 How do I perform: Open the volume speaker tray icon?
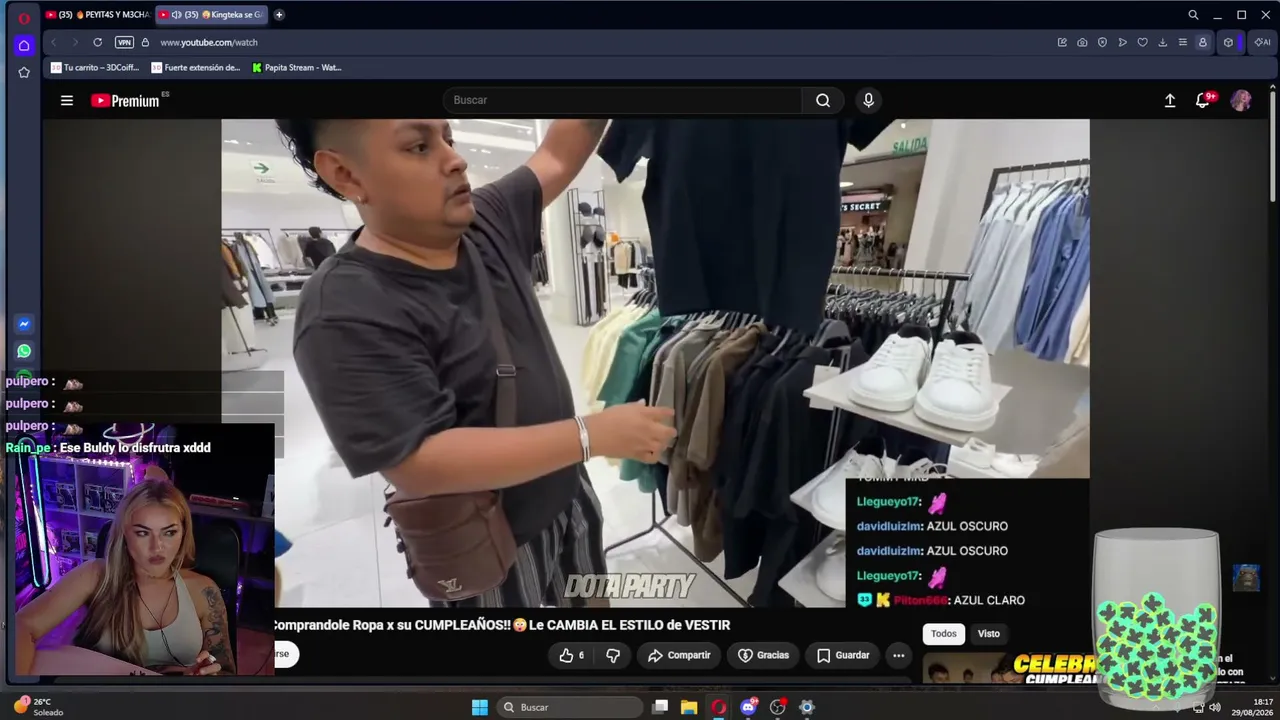coord(1215,707)
